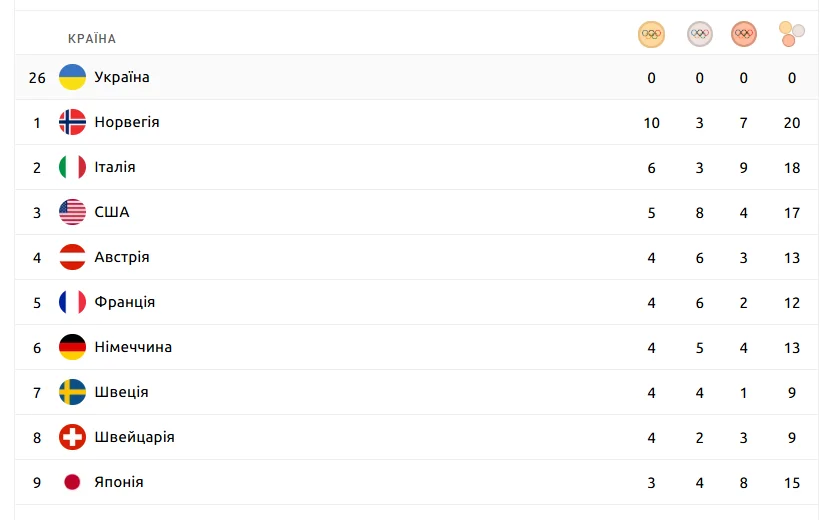Select the КРАЇНА column header
Image resolution: width=832 pixels, height=520 pixels.
[92, 39]
